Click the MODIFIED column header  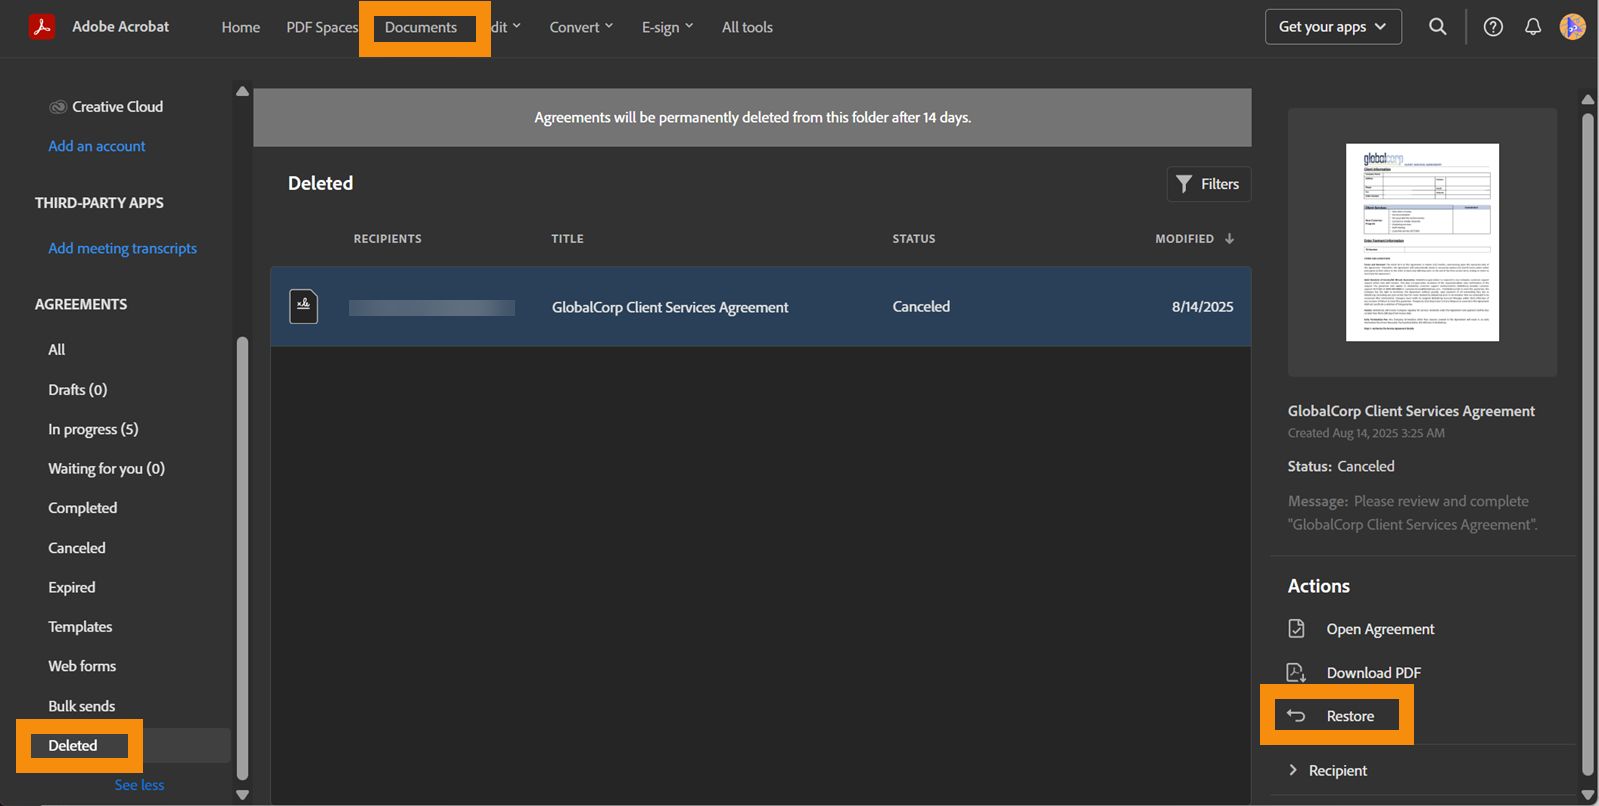1185,239
